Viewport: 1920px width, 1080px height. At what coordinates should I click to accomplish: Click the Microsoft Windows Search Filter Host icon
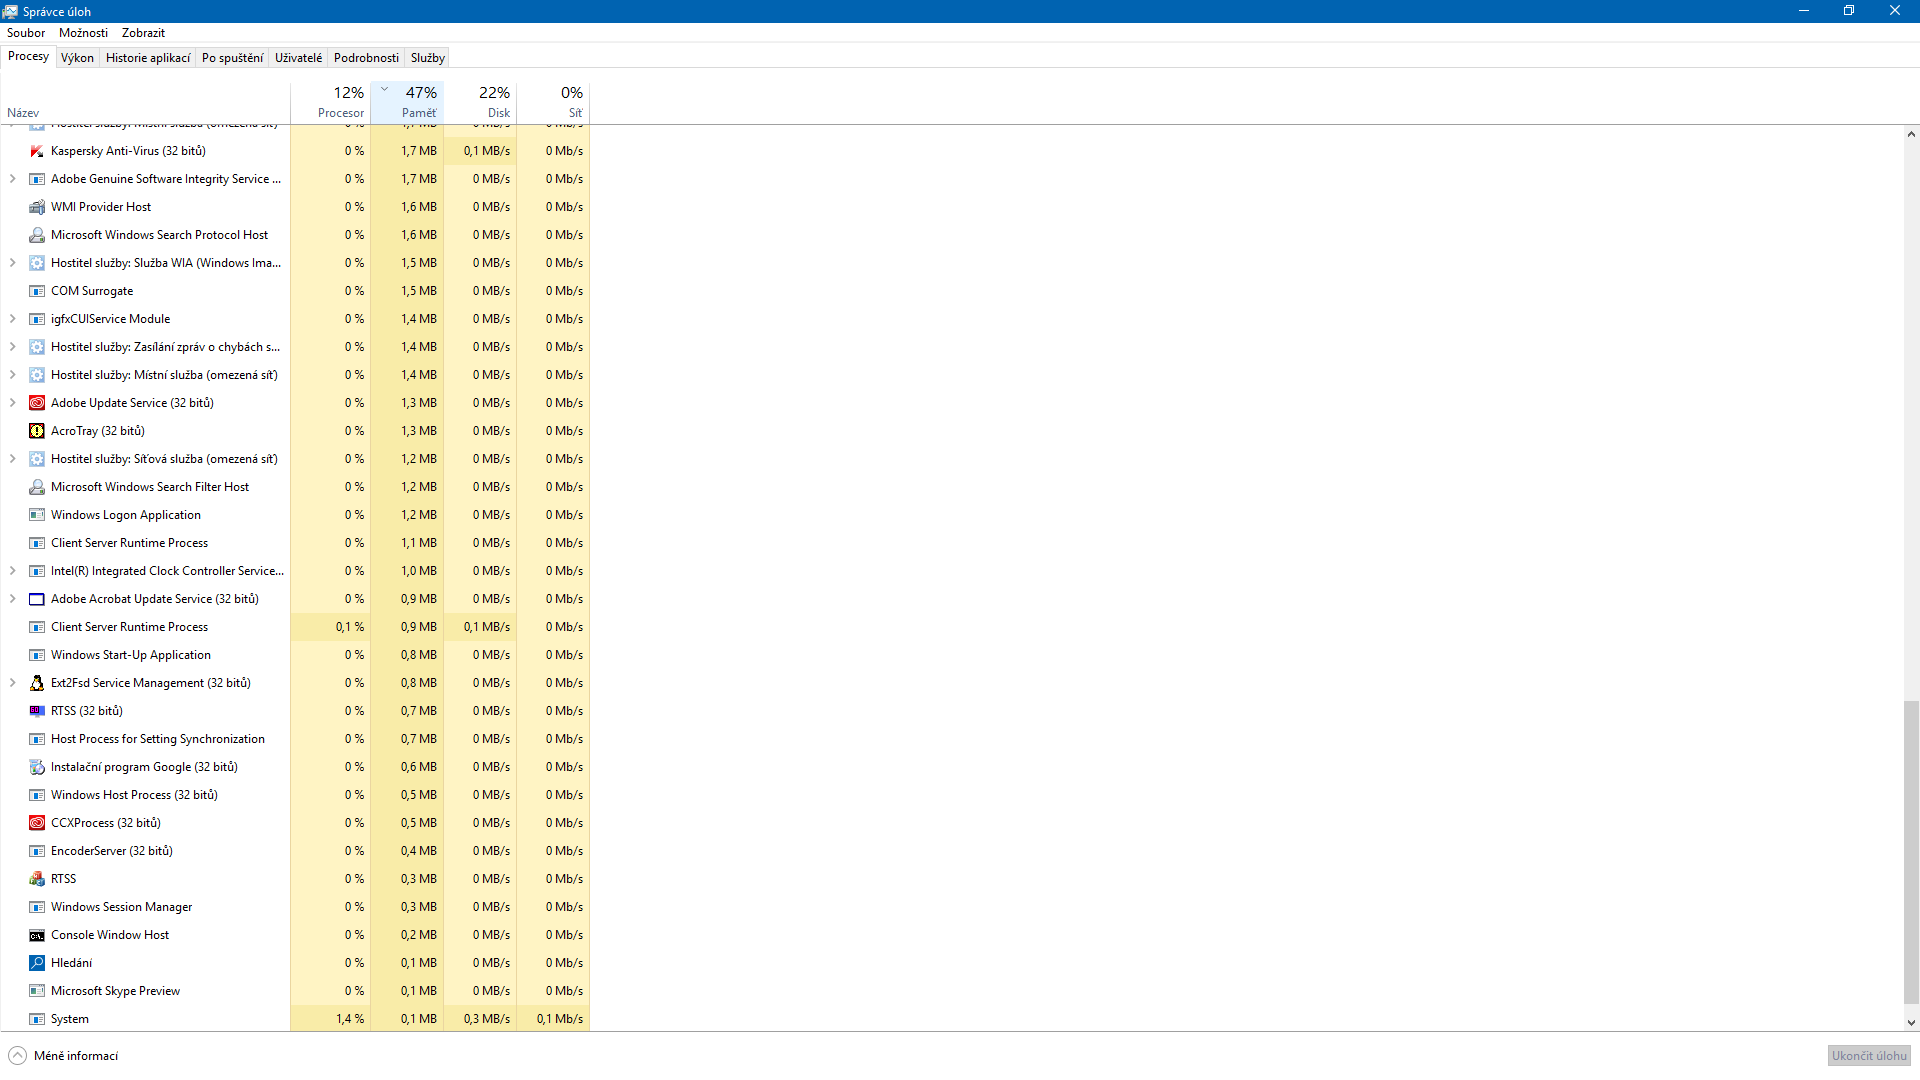[37, 487]
